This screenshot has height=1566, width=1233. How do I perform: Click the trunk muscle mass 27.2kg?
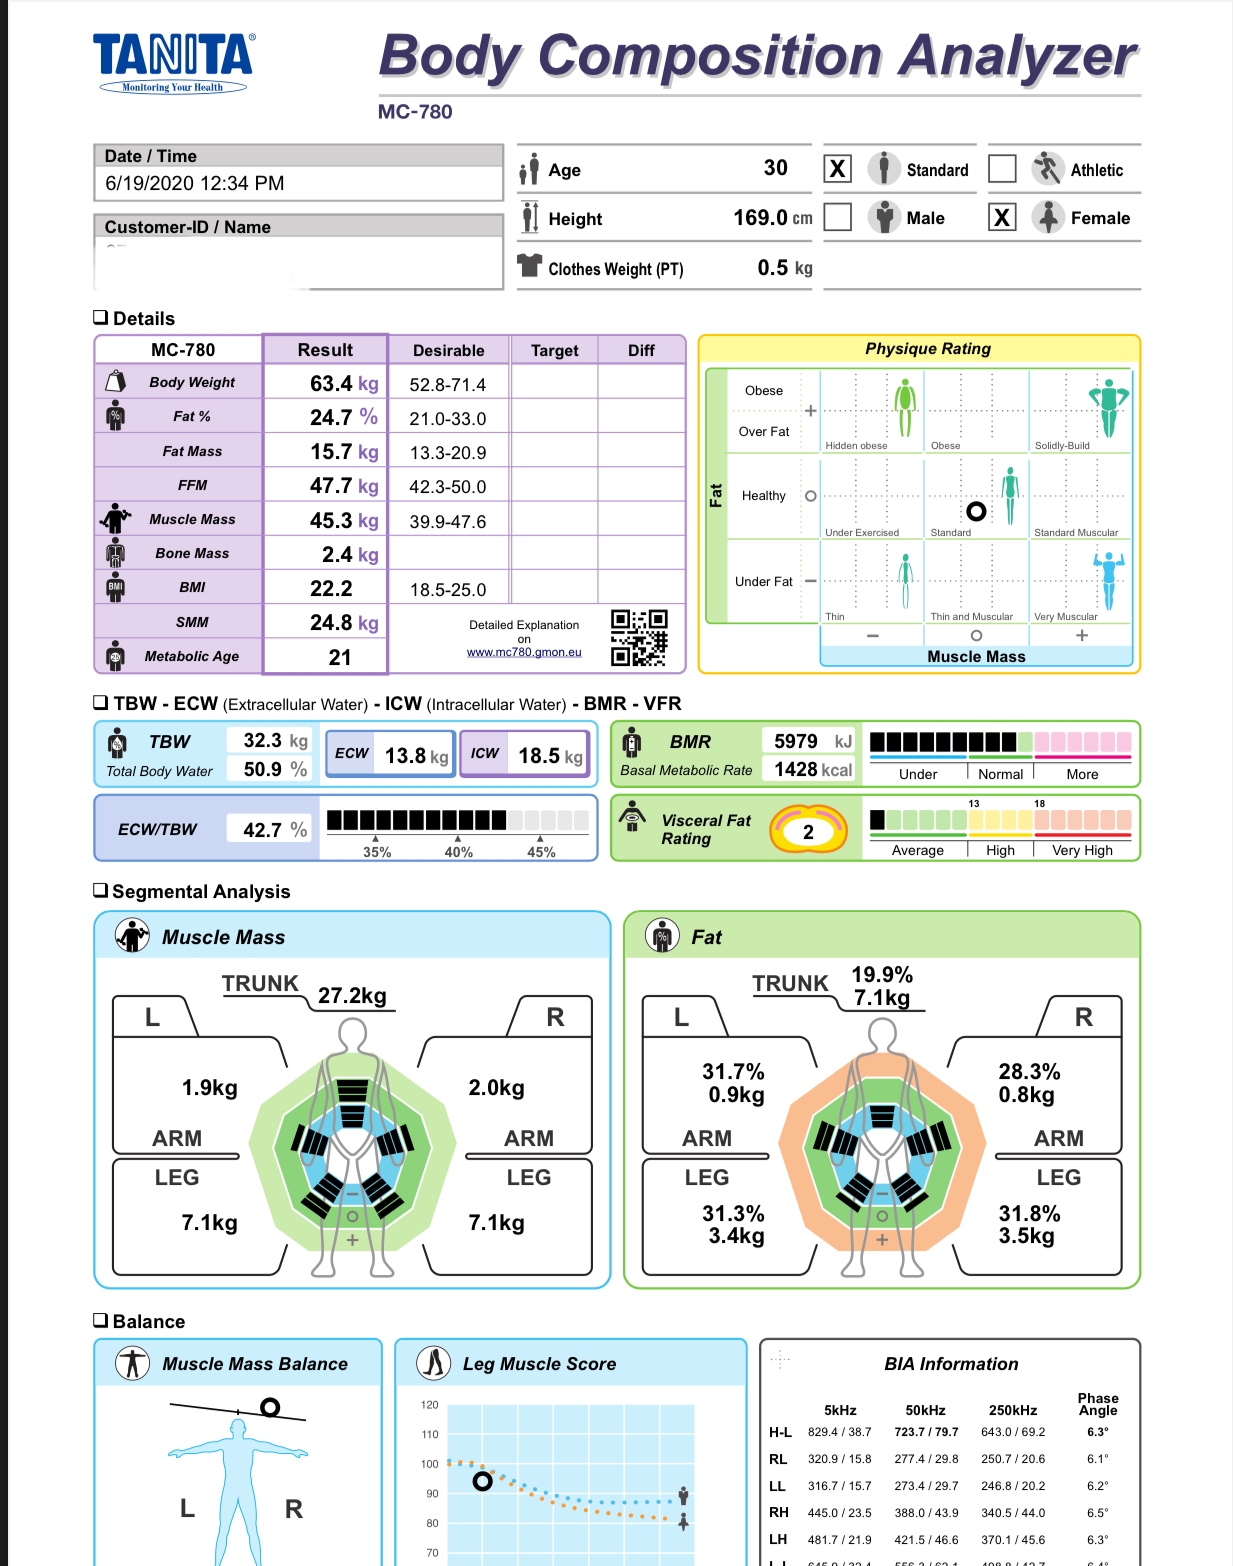[x=352, y=995]
